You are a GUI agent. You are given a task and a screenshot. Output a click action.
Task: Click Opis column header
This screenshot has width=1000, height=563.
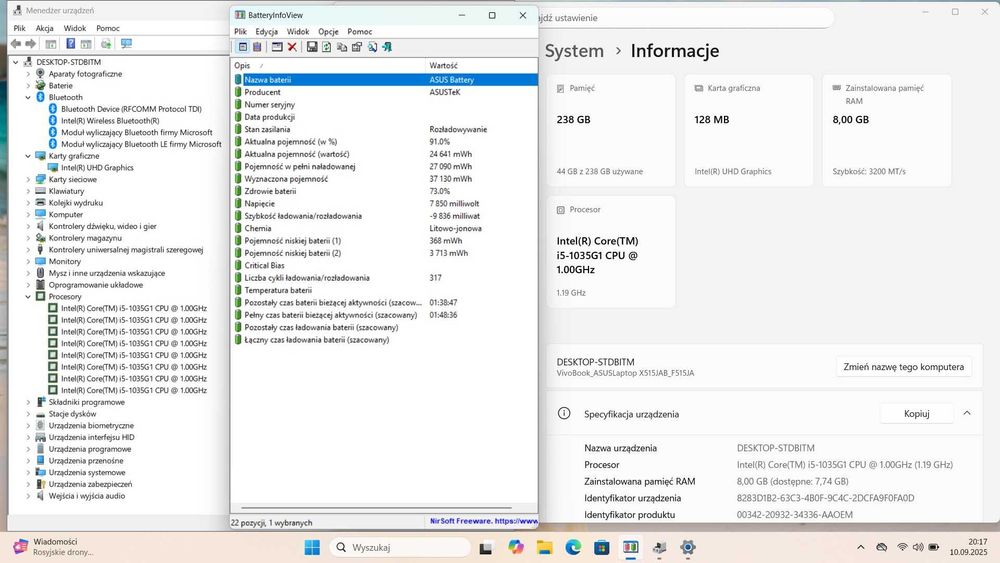coord(328,66)
